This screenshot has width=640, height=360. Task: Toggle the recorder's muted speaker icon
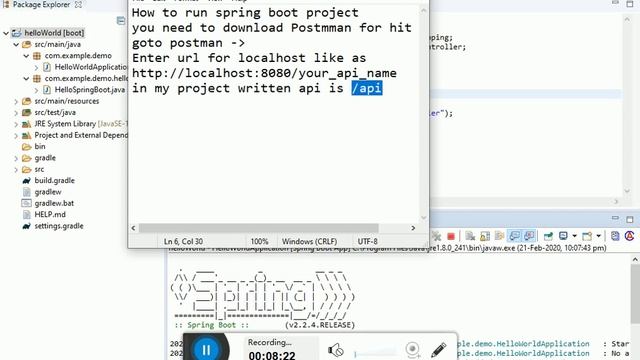[336, 350]
